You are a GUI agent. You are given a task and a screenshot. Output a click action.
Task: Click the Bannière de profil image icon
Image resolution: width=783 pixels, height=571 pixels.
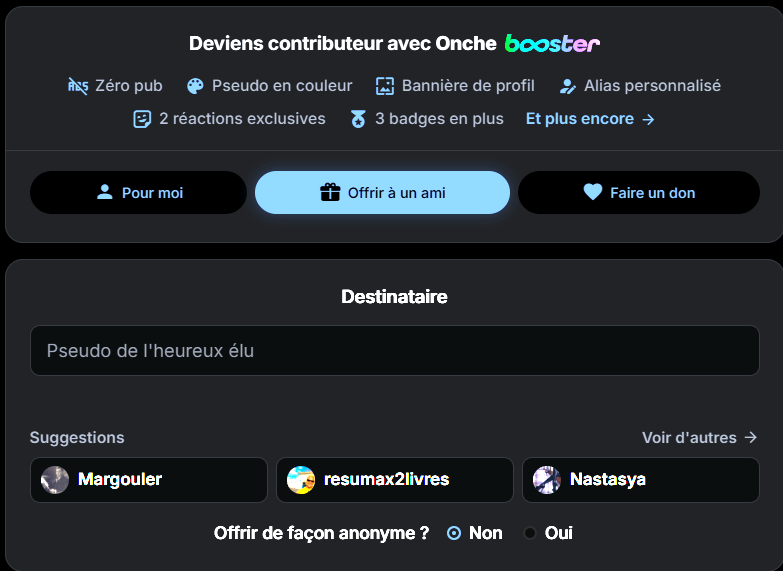pos(385,86)
